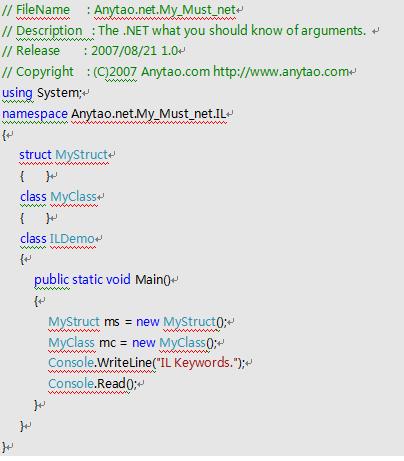This screenshot has height=461, width=404.
Task: Click "Console" in the Read statement
Action: (71, 384)
